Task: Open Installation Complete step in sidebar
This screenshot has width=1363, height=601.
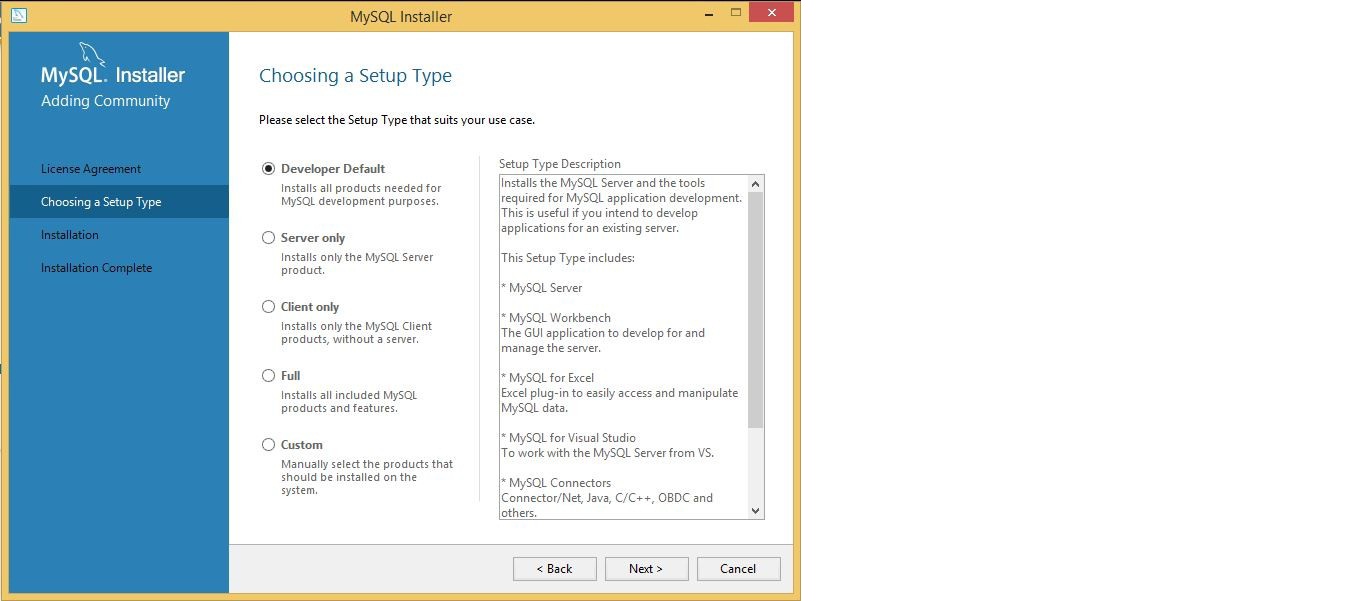Action: coord(97,268)
